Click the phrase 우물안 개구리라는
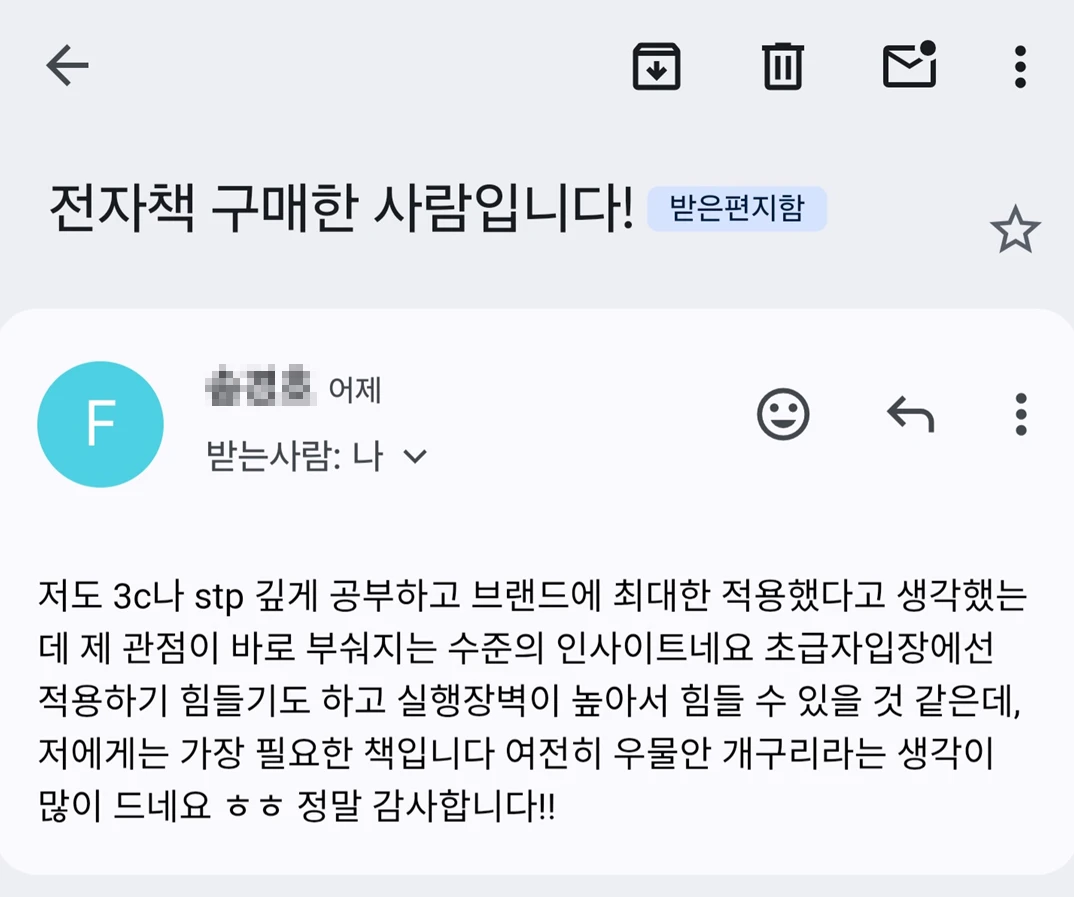Viewport: 1074px width, 897px height. tap(660, 754)
